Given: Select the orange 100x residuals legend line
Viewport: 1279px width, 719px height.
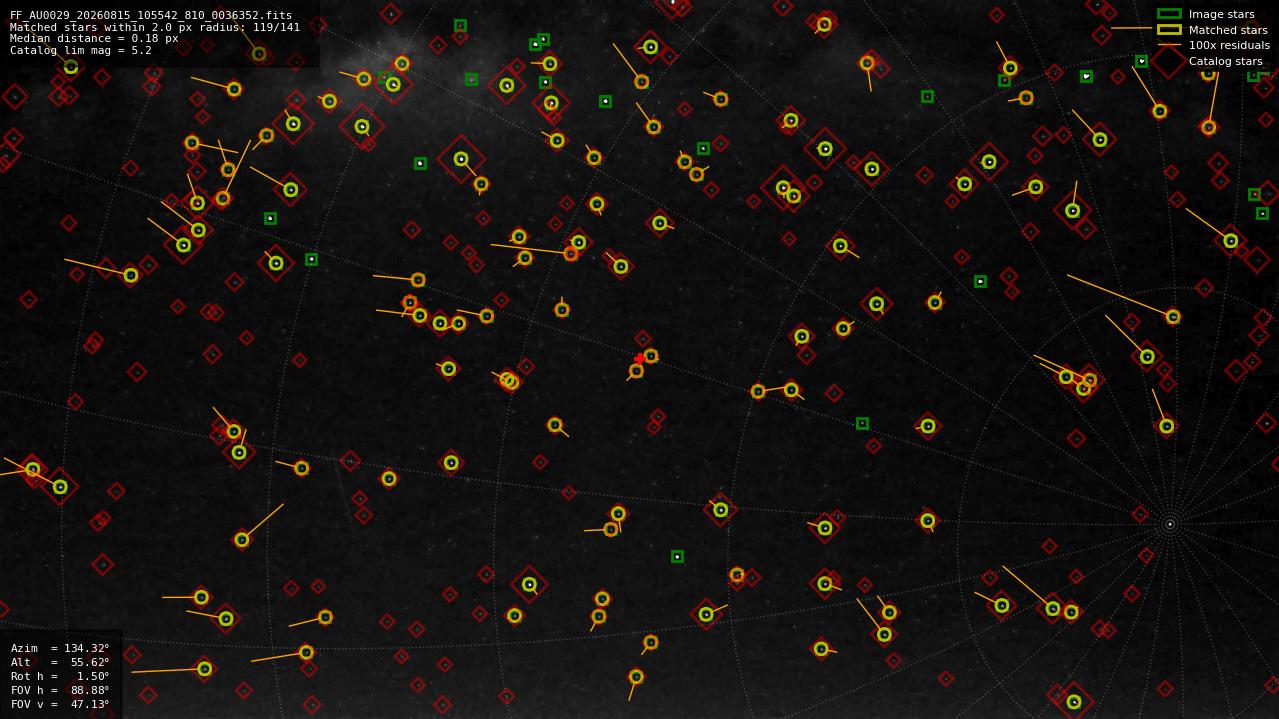Looking at the screenshot, I should pyautogui.click(x=1169, y=45).
